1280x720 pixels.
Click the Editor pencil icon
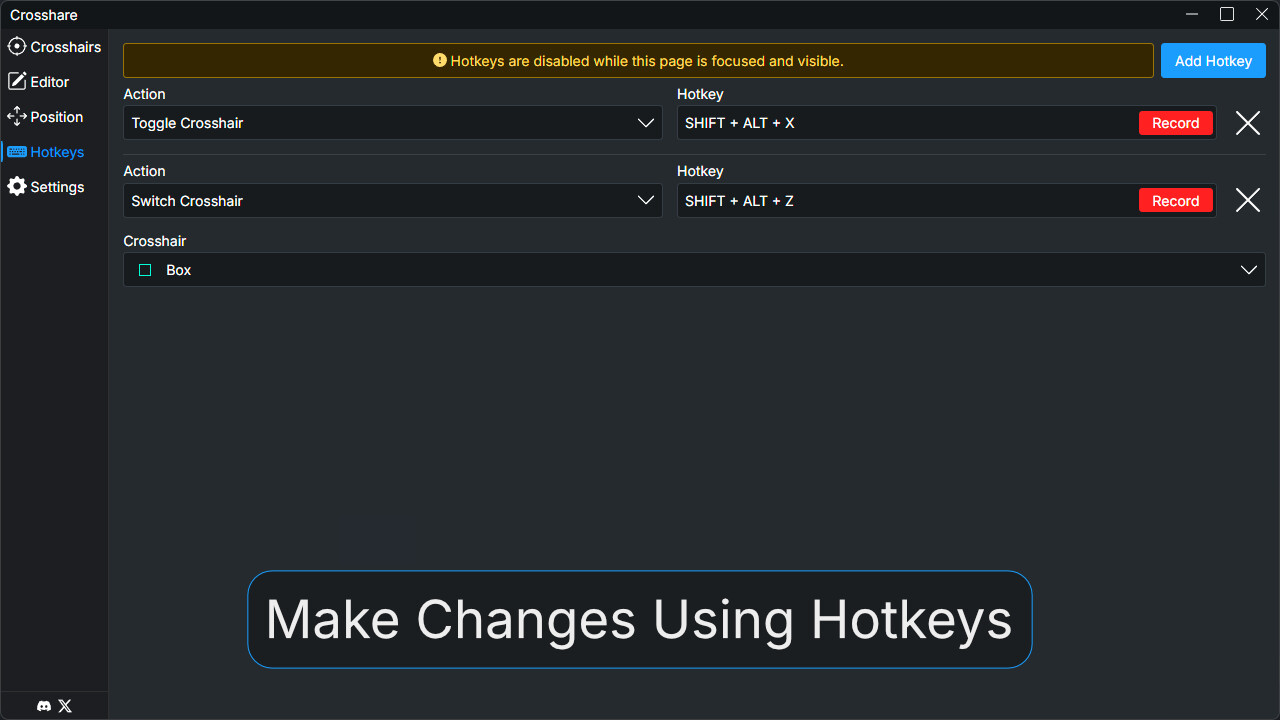(x=17, y=82)
